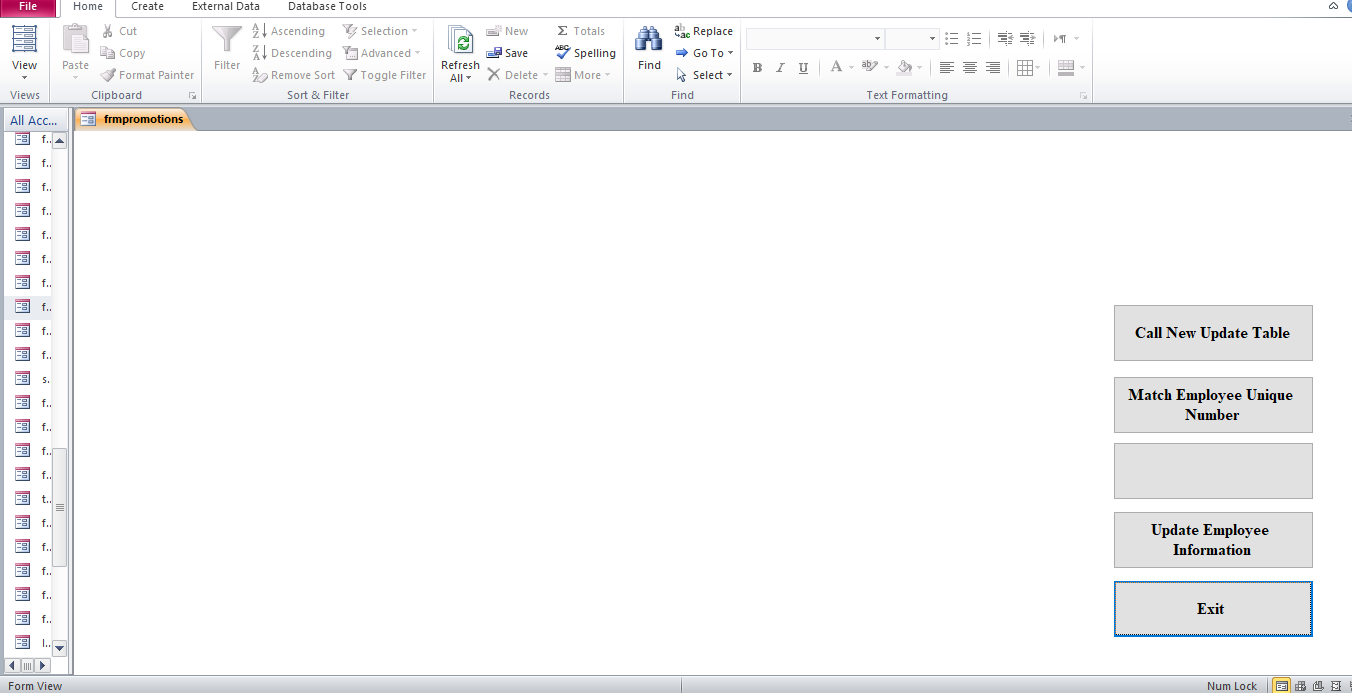Open the Text Formatting dialog launcher
This screenshot has width=1352, height=693.
[x=1083, y=96]
